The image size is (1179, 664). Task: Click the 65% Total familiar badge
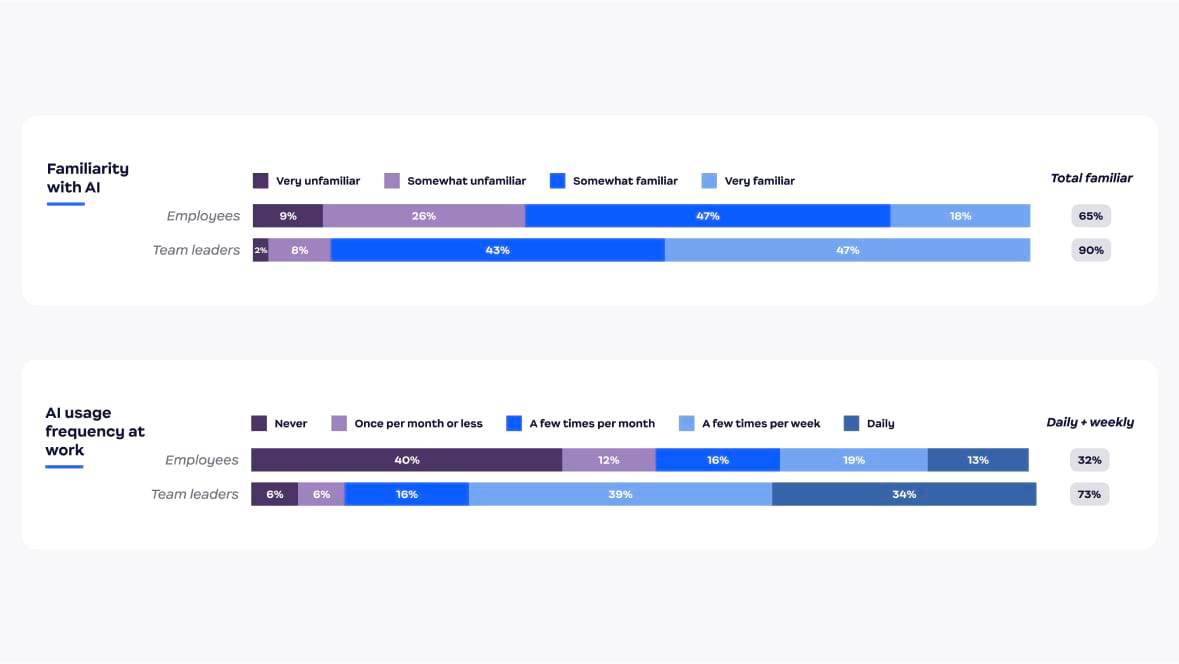(x=1091, y=216)
